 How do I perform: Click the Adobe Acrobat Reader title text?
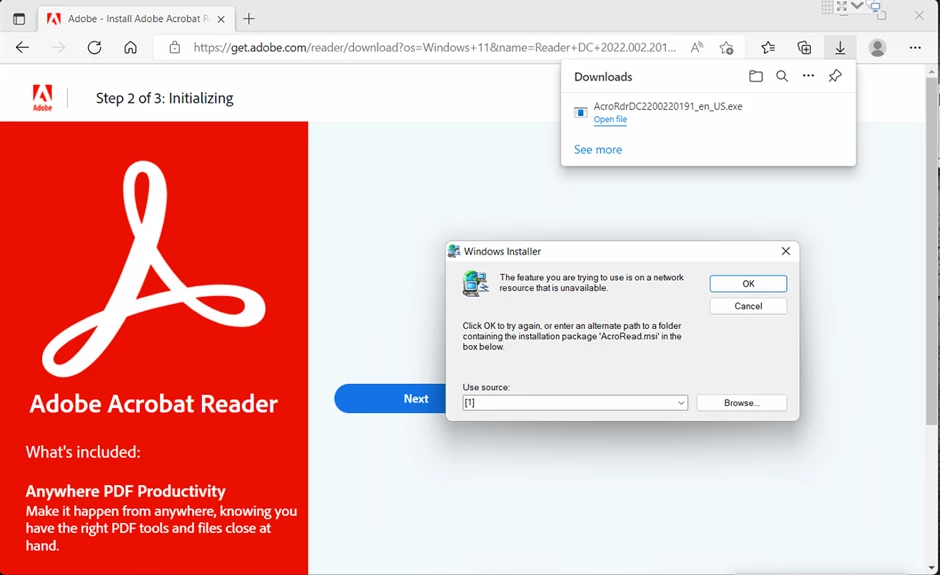click(x=153, y=404)
